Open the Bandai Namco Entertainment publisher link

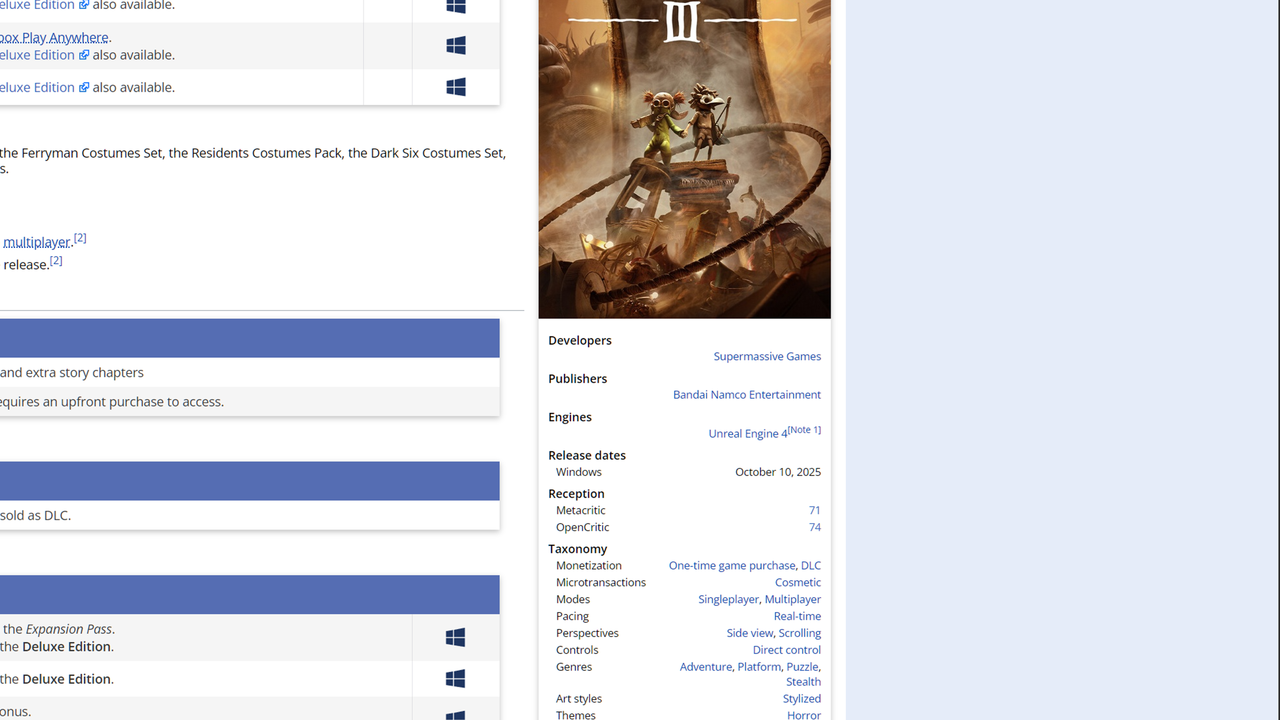point(747,395)
